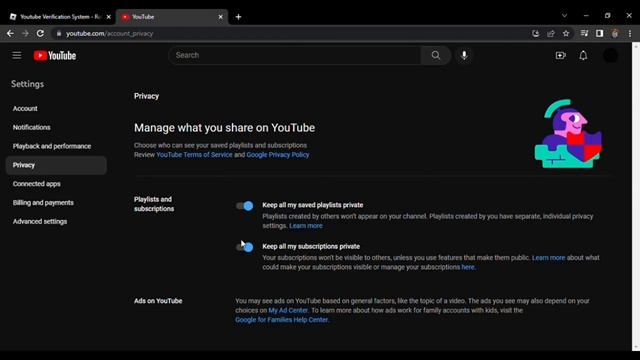Open the account avatar menu in YouTube

(x=611, y=55)
